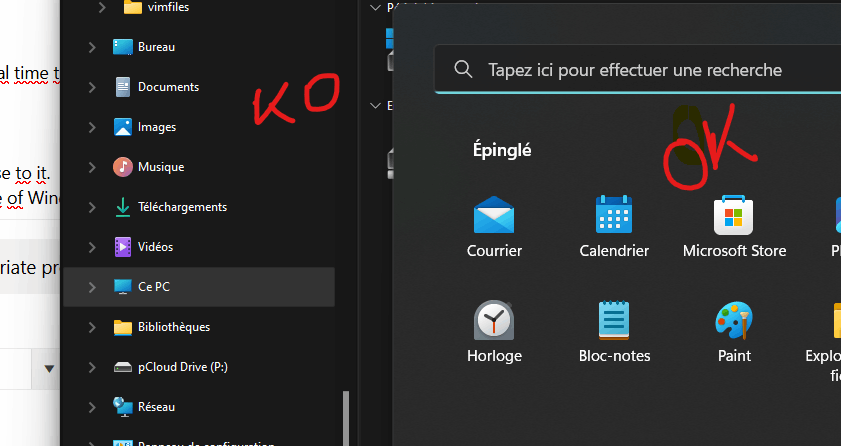Click the Réseau network icon
This screenshot has height=446, width=841.
(123, 407)
